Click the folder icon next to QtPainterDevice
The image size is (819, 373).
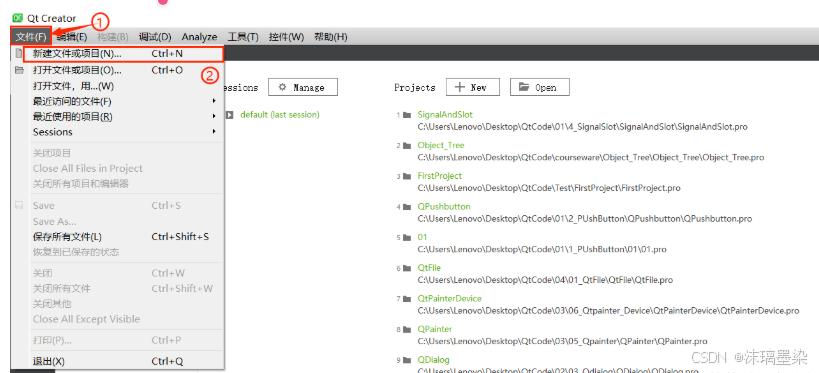coord(407,299)
